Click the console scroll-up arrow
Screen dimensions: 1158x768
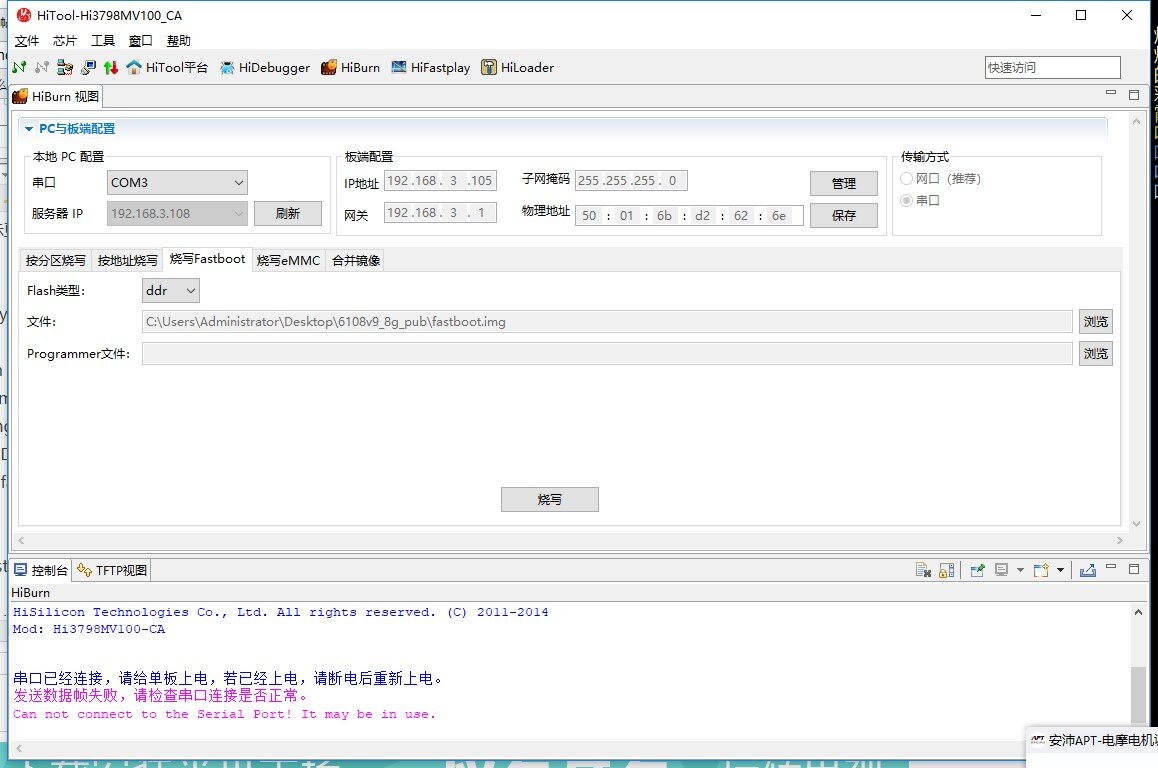[1138, 612]
